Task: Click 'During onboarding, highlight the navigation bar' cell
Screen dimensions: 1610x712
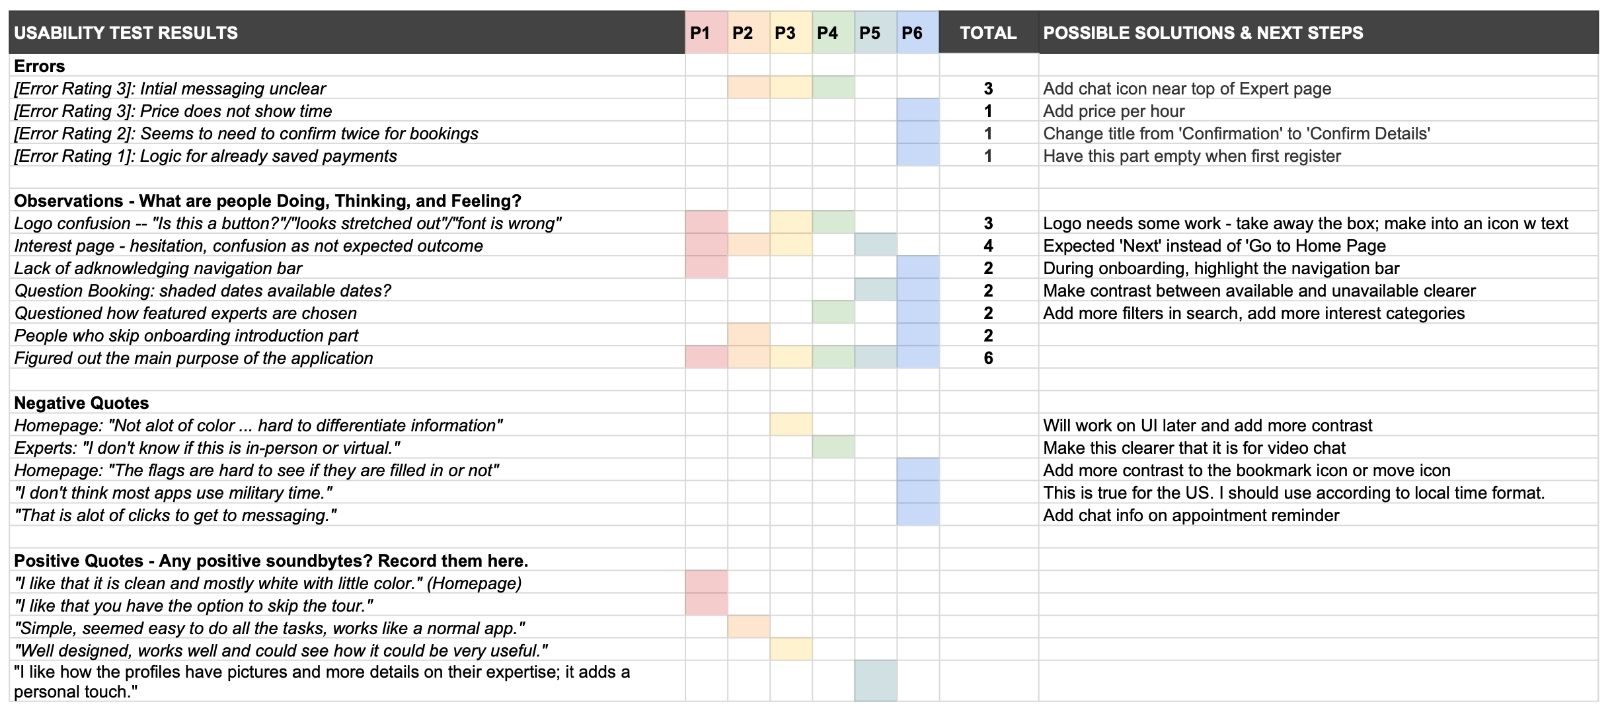Action: pos(1220,268)
